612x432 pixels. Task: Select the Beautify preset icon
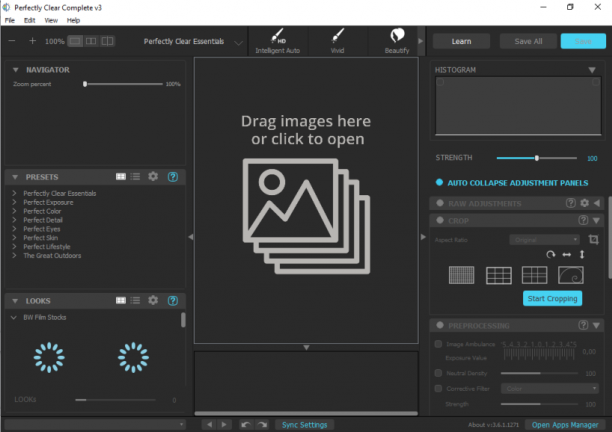(x=397, y=41)
